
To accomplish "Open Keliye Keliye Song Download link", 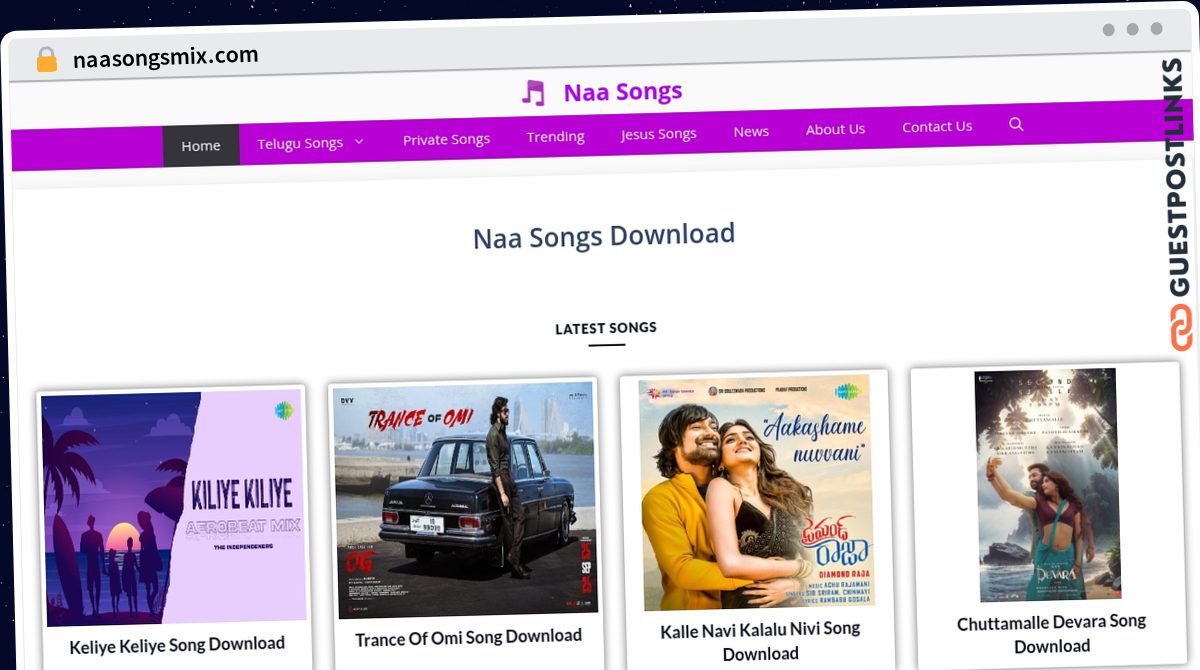I will [x=177, y=645].
